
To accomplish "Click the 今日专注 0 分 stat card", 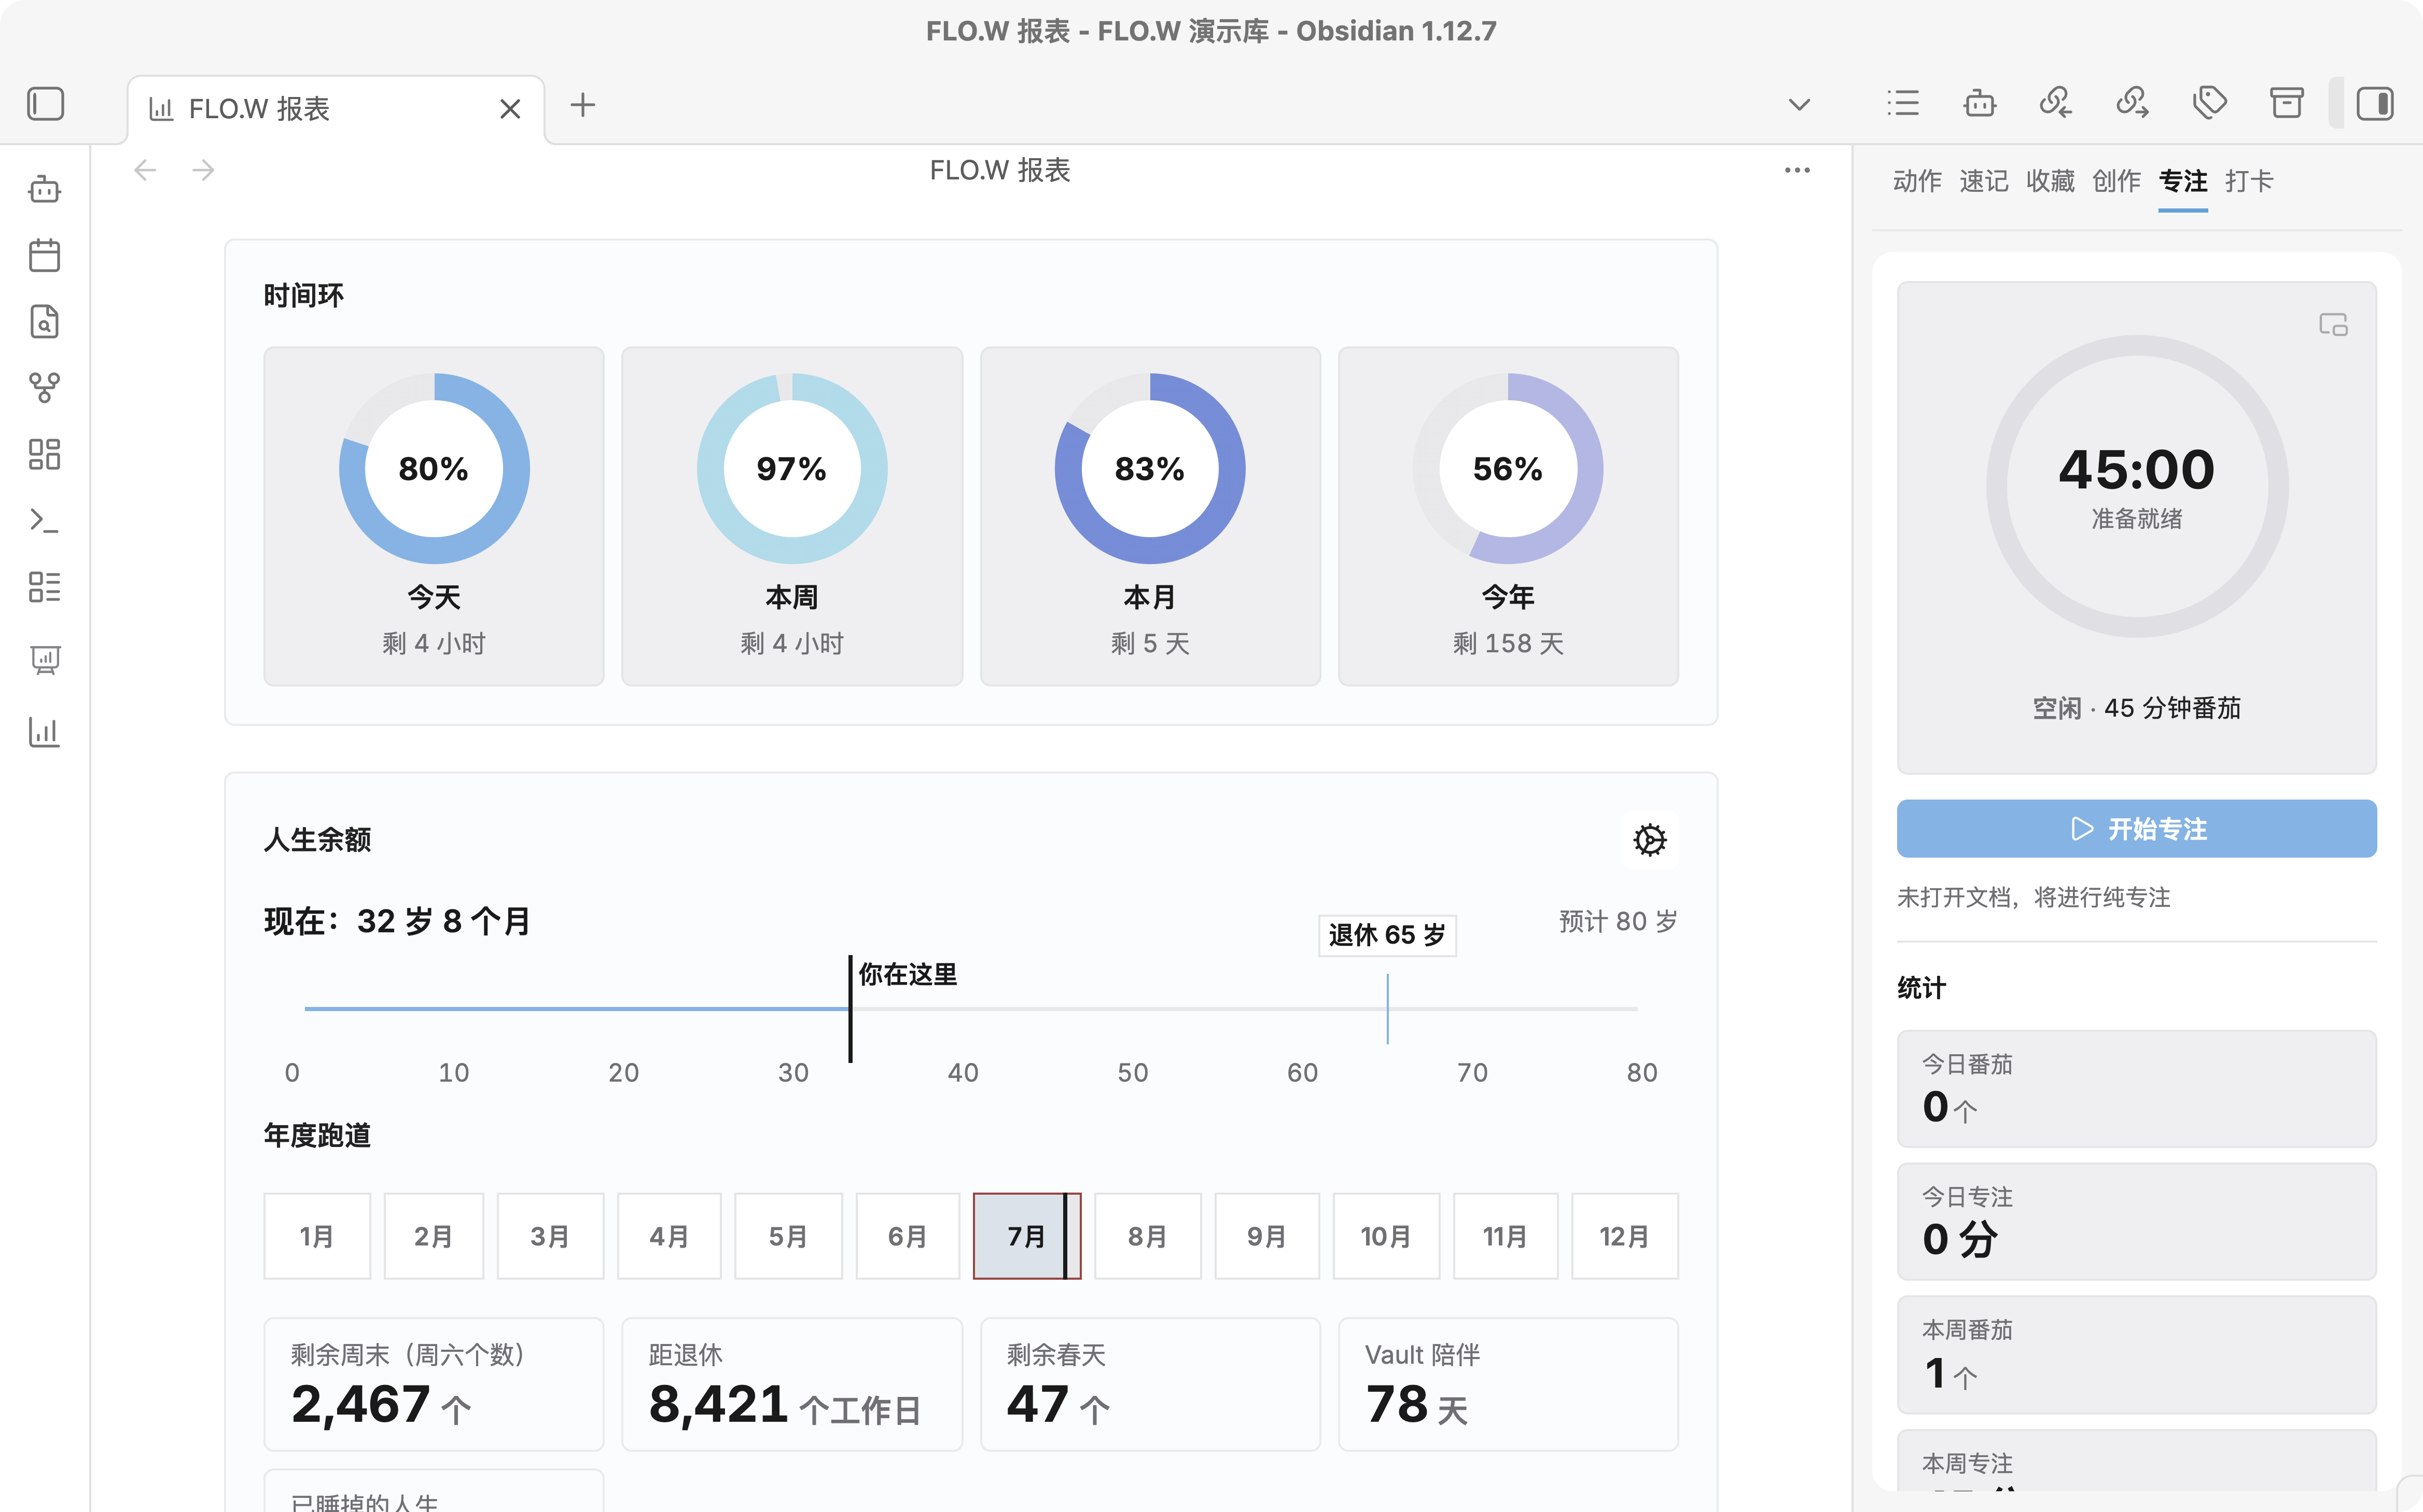I will (2136, 1222).
